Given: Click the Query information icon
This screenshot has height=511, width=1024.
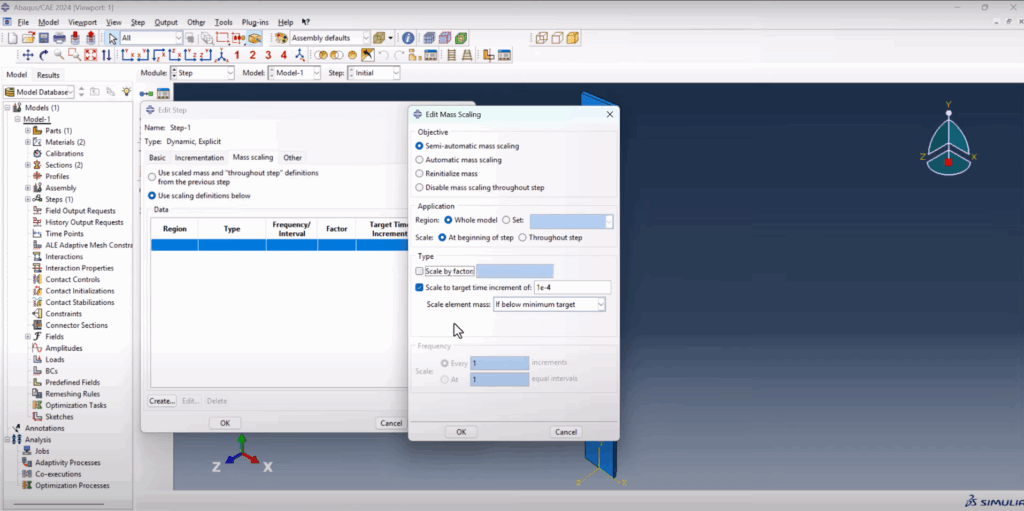Looking at the screenshot, I should tap(408, 38).
